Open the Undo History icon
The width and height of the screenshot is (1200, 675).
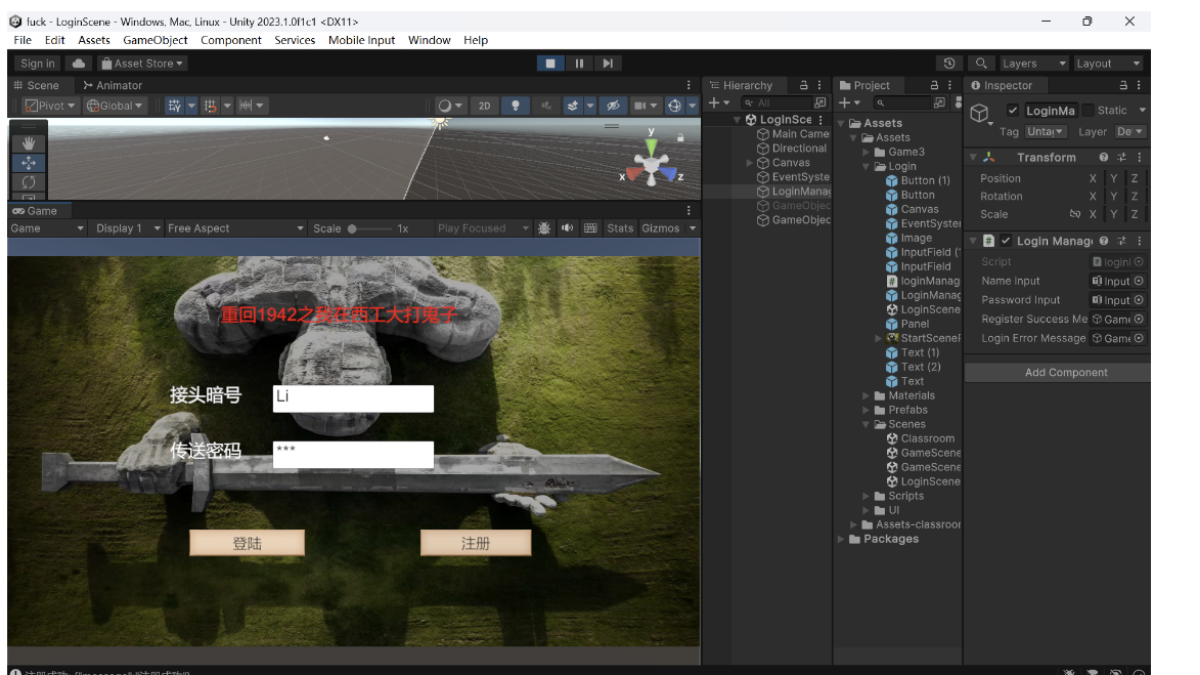point(949,63)
